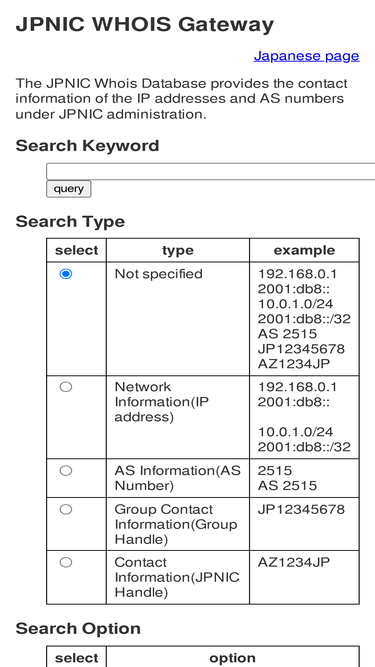Click the example column header

(x=304, y=250)
